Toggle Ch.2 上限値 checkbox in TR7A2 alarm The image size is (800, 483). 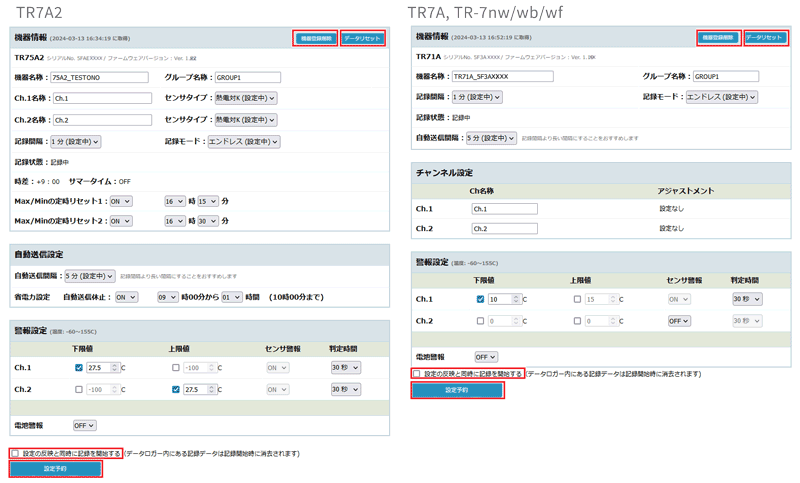[x=176, y=389]
